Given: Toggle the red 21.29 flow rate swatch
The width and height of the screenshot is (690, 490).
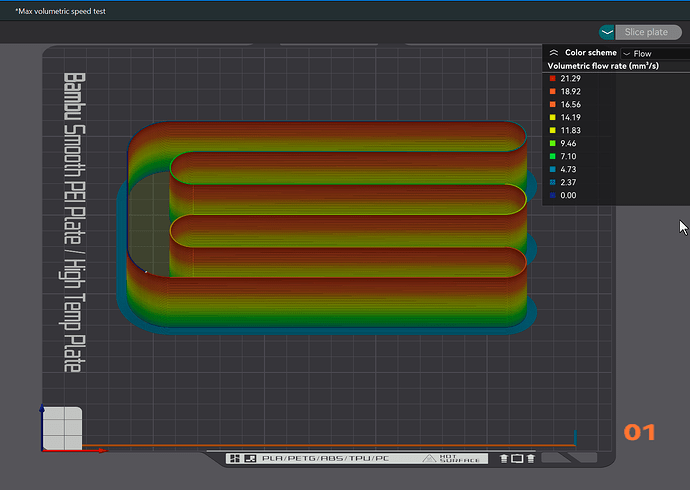Looking at the screenshot, I should pos(553,78).
